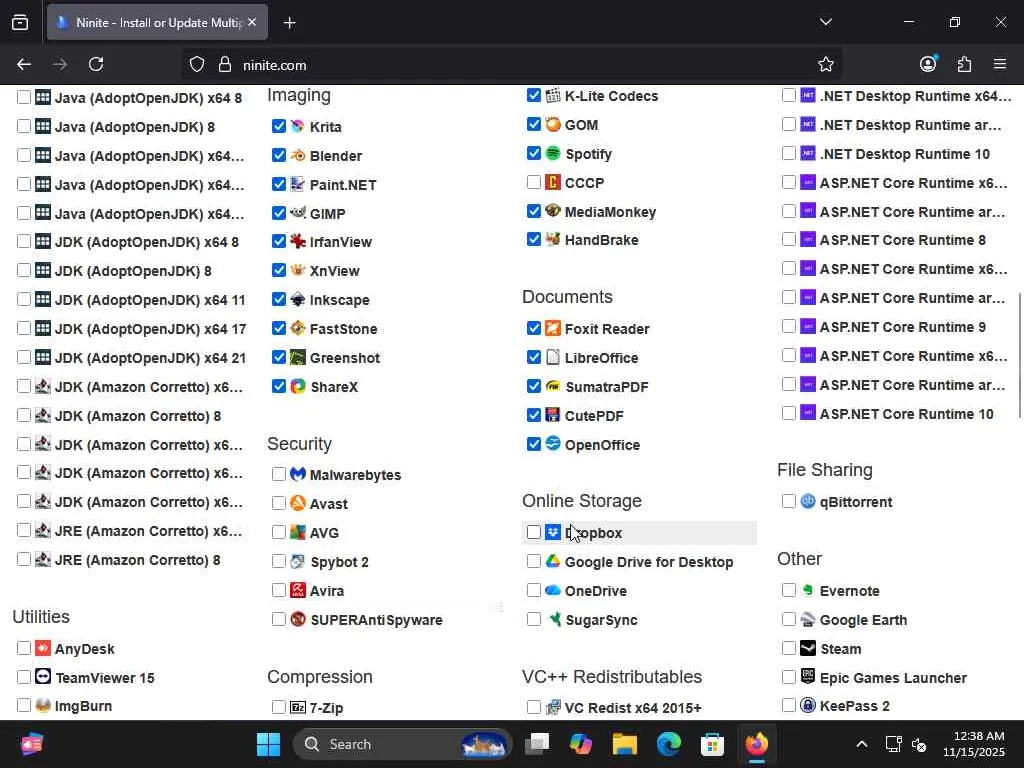This screenshot has height=768, width=1024.
Task: Click the Inkscape app icon
Action: click(298, 299)
